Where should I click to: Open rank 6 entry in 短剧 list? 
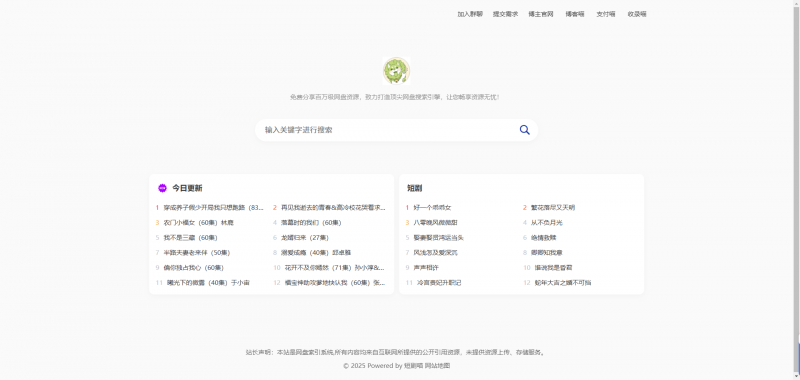tap(543, 238)
